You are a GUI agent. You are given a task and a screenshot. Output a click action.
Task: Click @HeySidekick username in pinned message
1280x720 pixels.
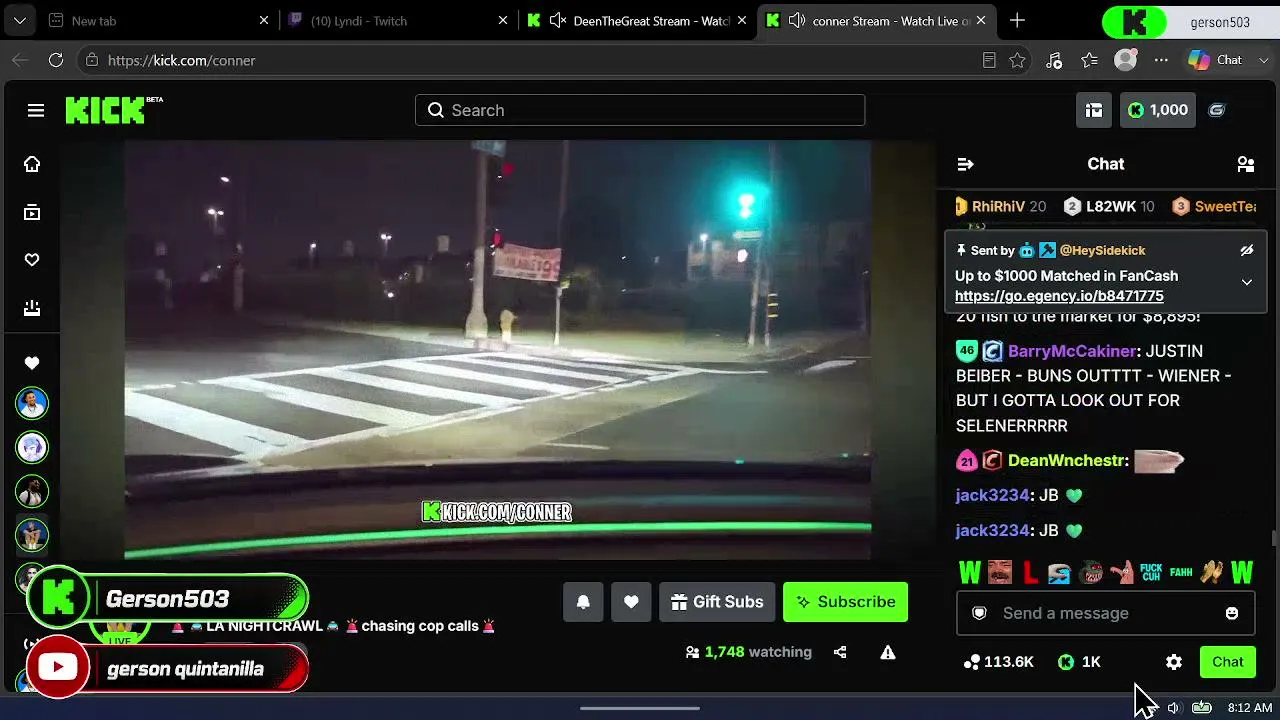tap(1102, 250)
